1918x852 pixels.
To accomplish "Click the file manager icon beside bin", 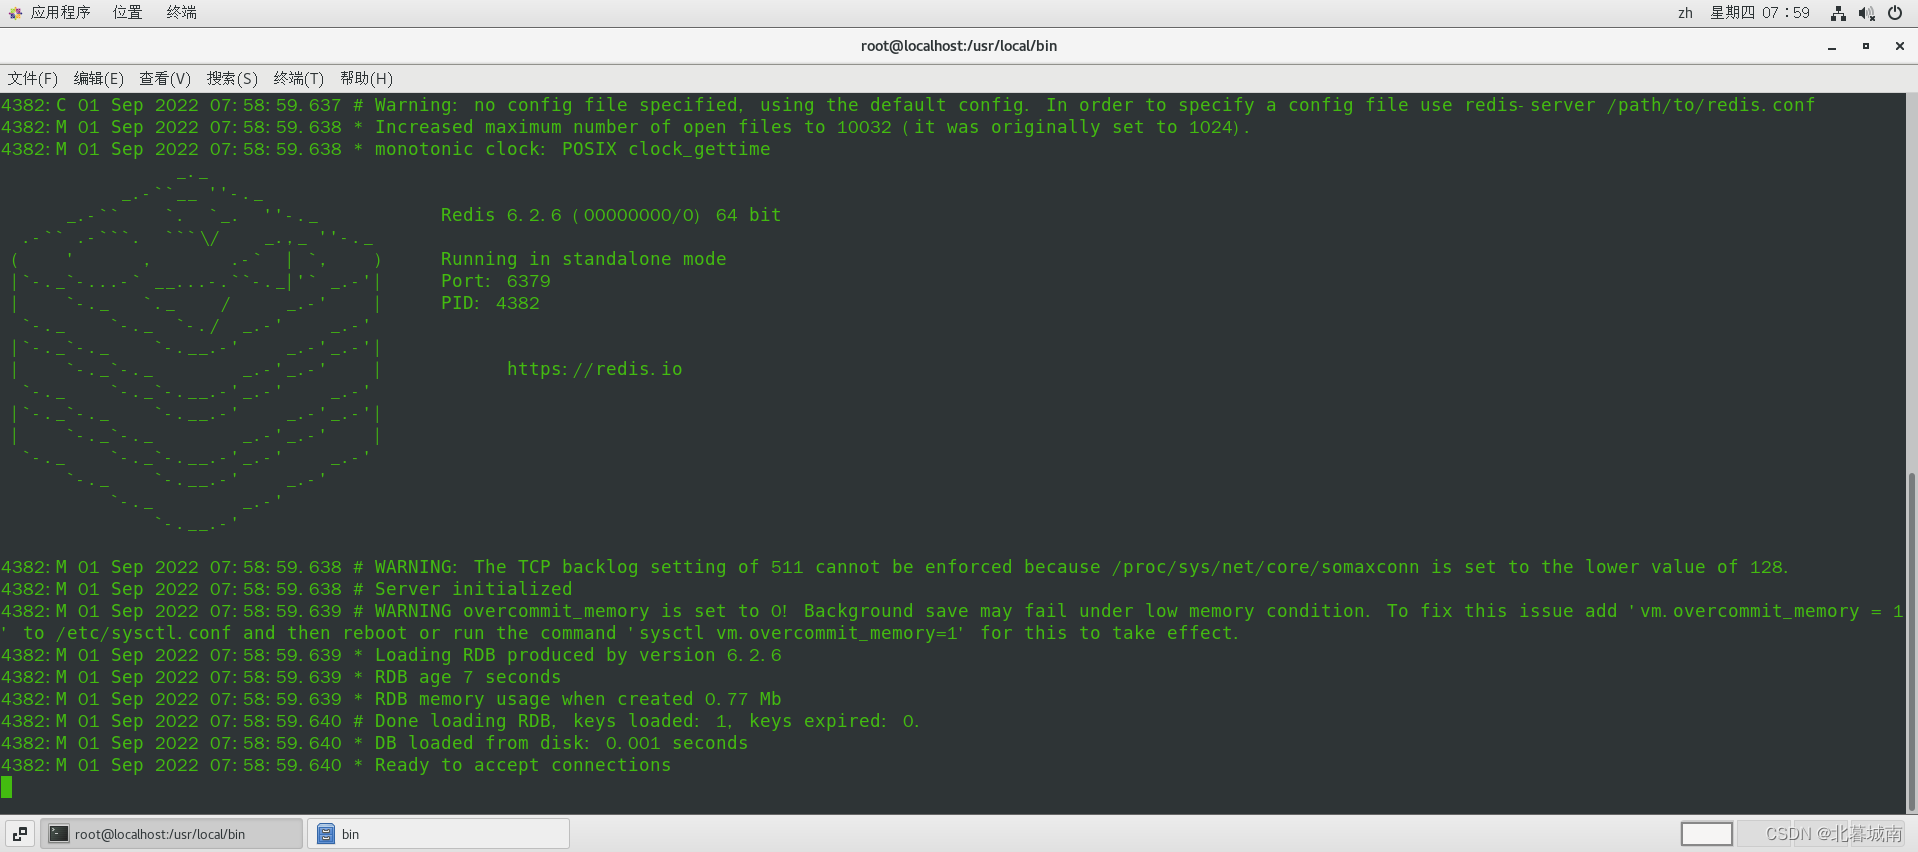I will click(325, 834).
